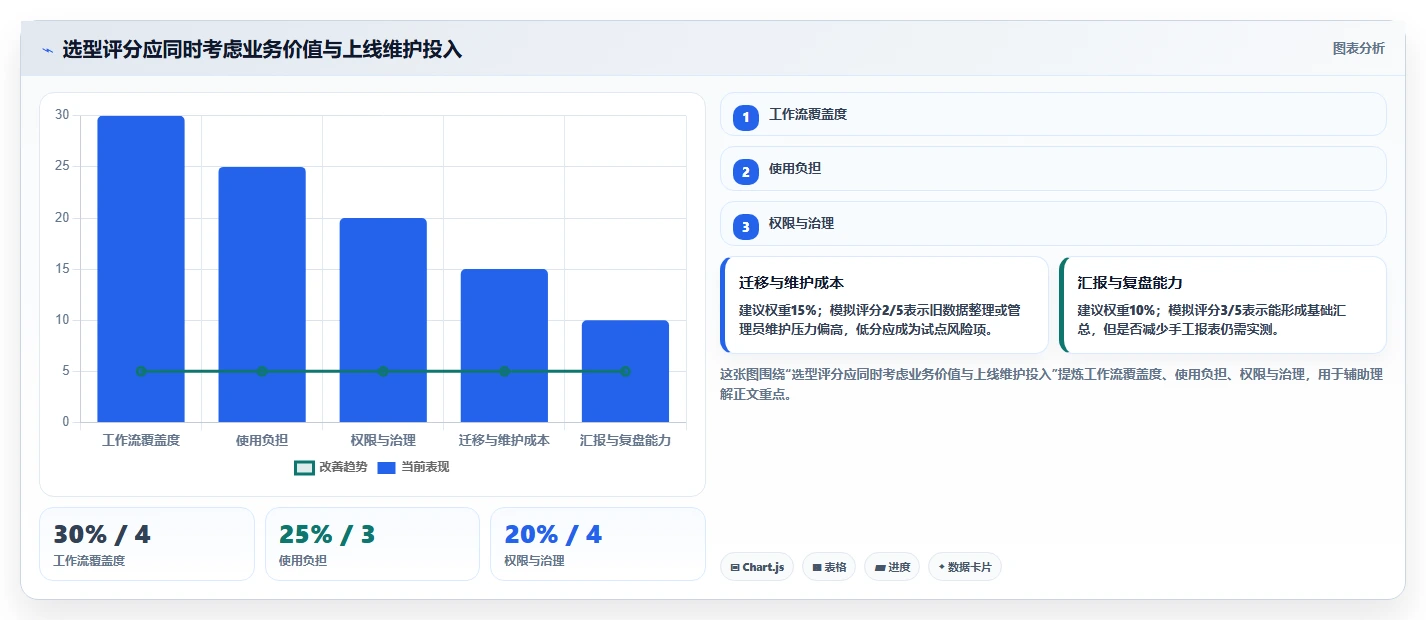This screenshot has width=1426, height=620.
Task: Click the icon inside Chart.js tag
Action: (735, 568)
